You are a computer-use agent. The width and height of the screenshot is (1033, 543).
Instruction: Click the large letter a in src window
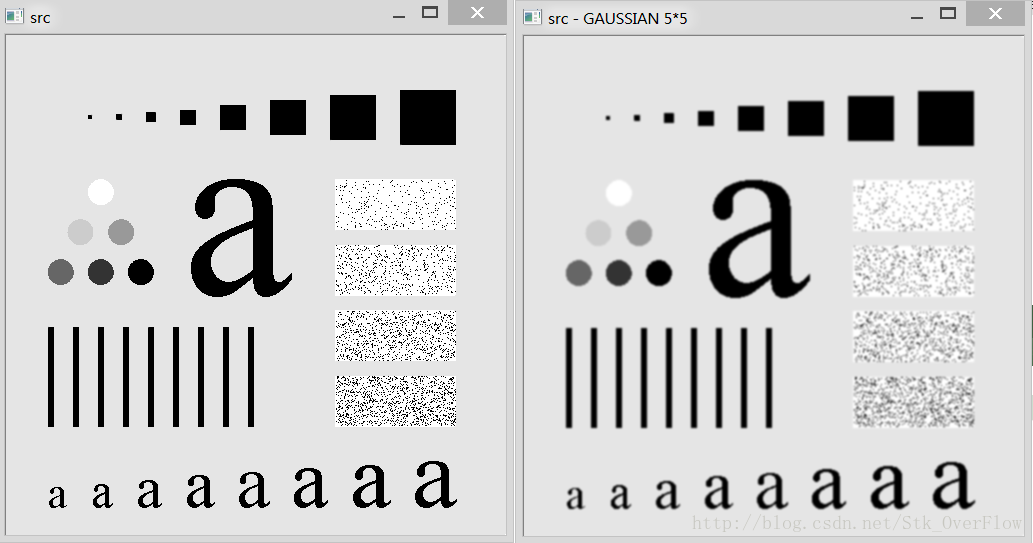point(241,237)
